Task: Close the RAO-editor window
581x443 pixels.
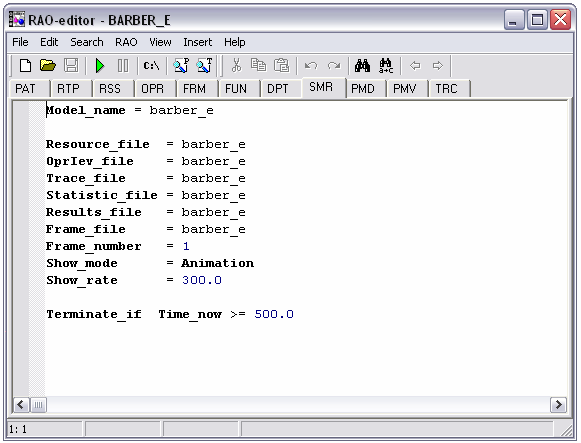Action: [x=560, y=19]
